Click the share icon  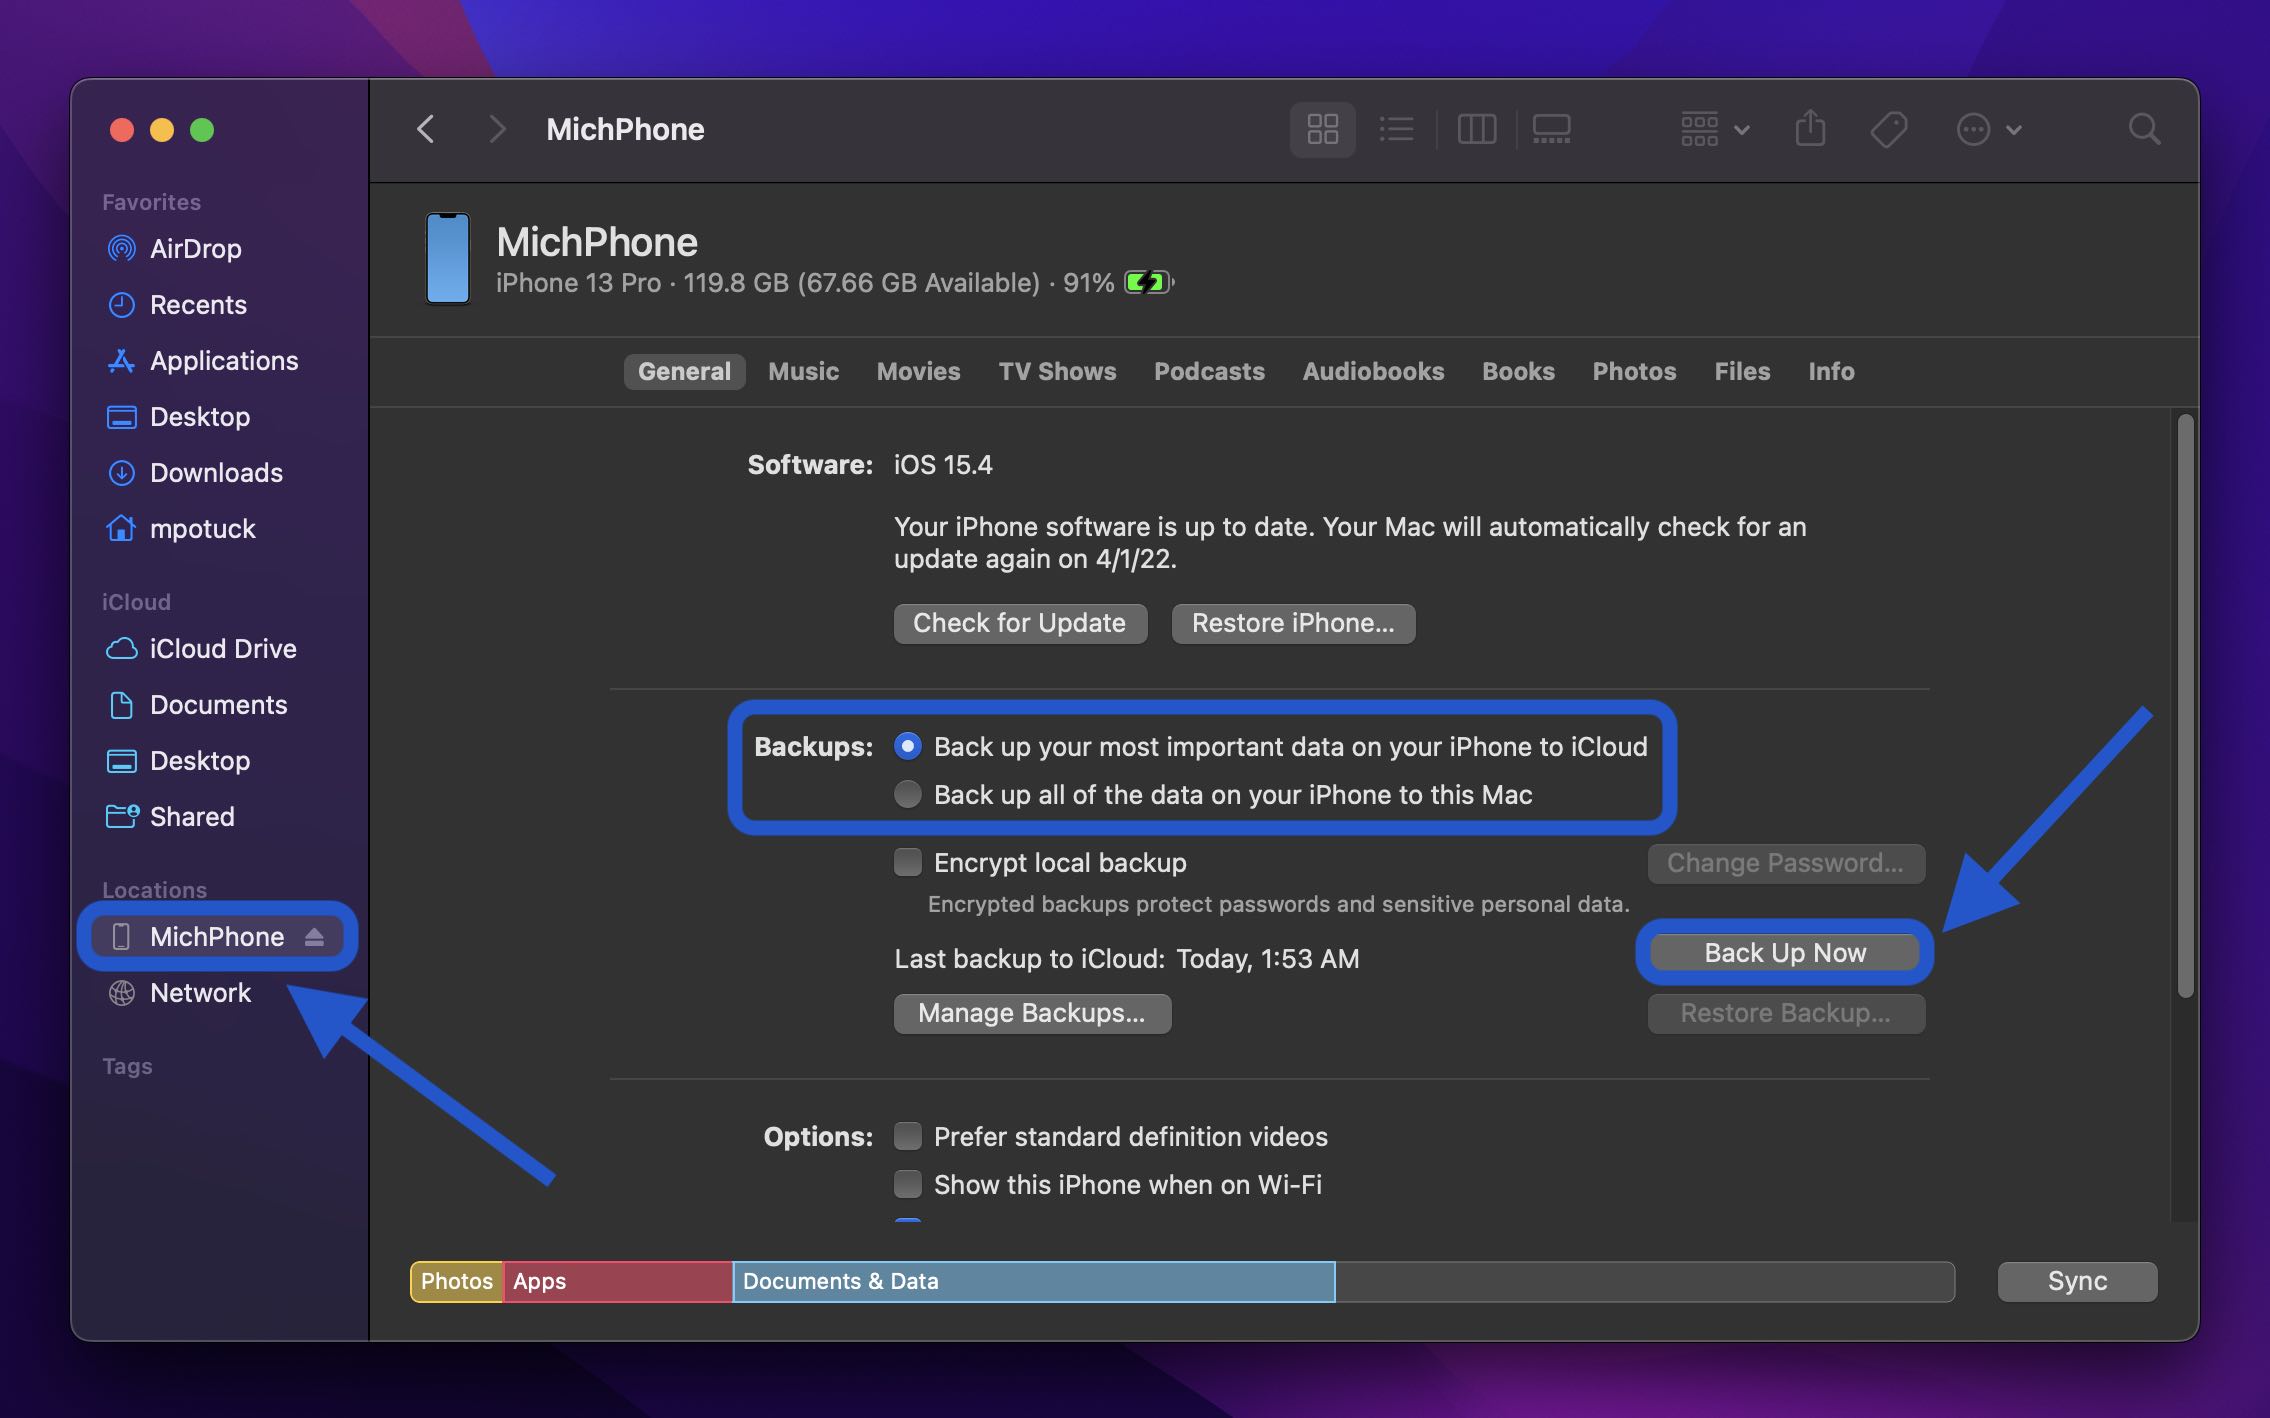point(1809,129)
